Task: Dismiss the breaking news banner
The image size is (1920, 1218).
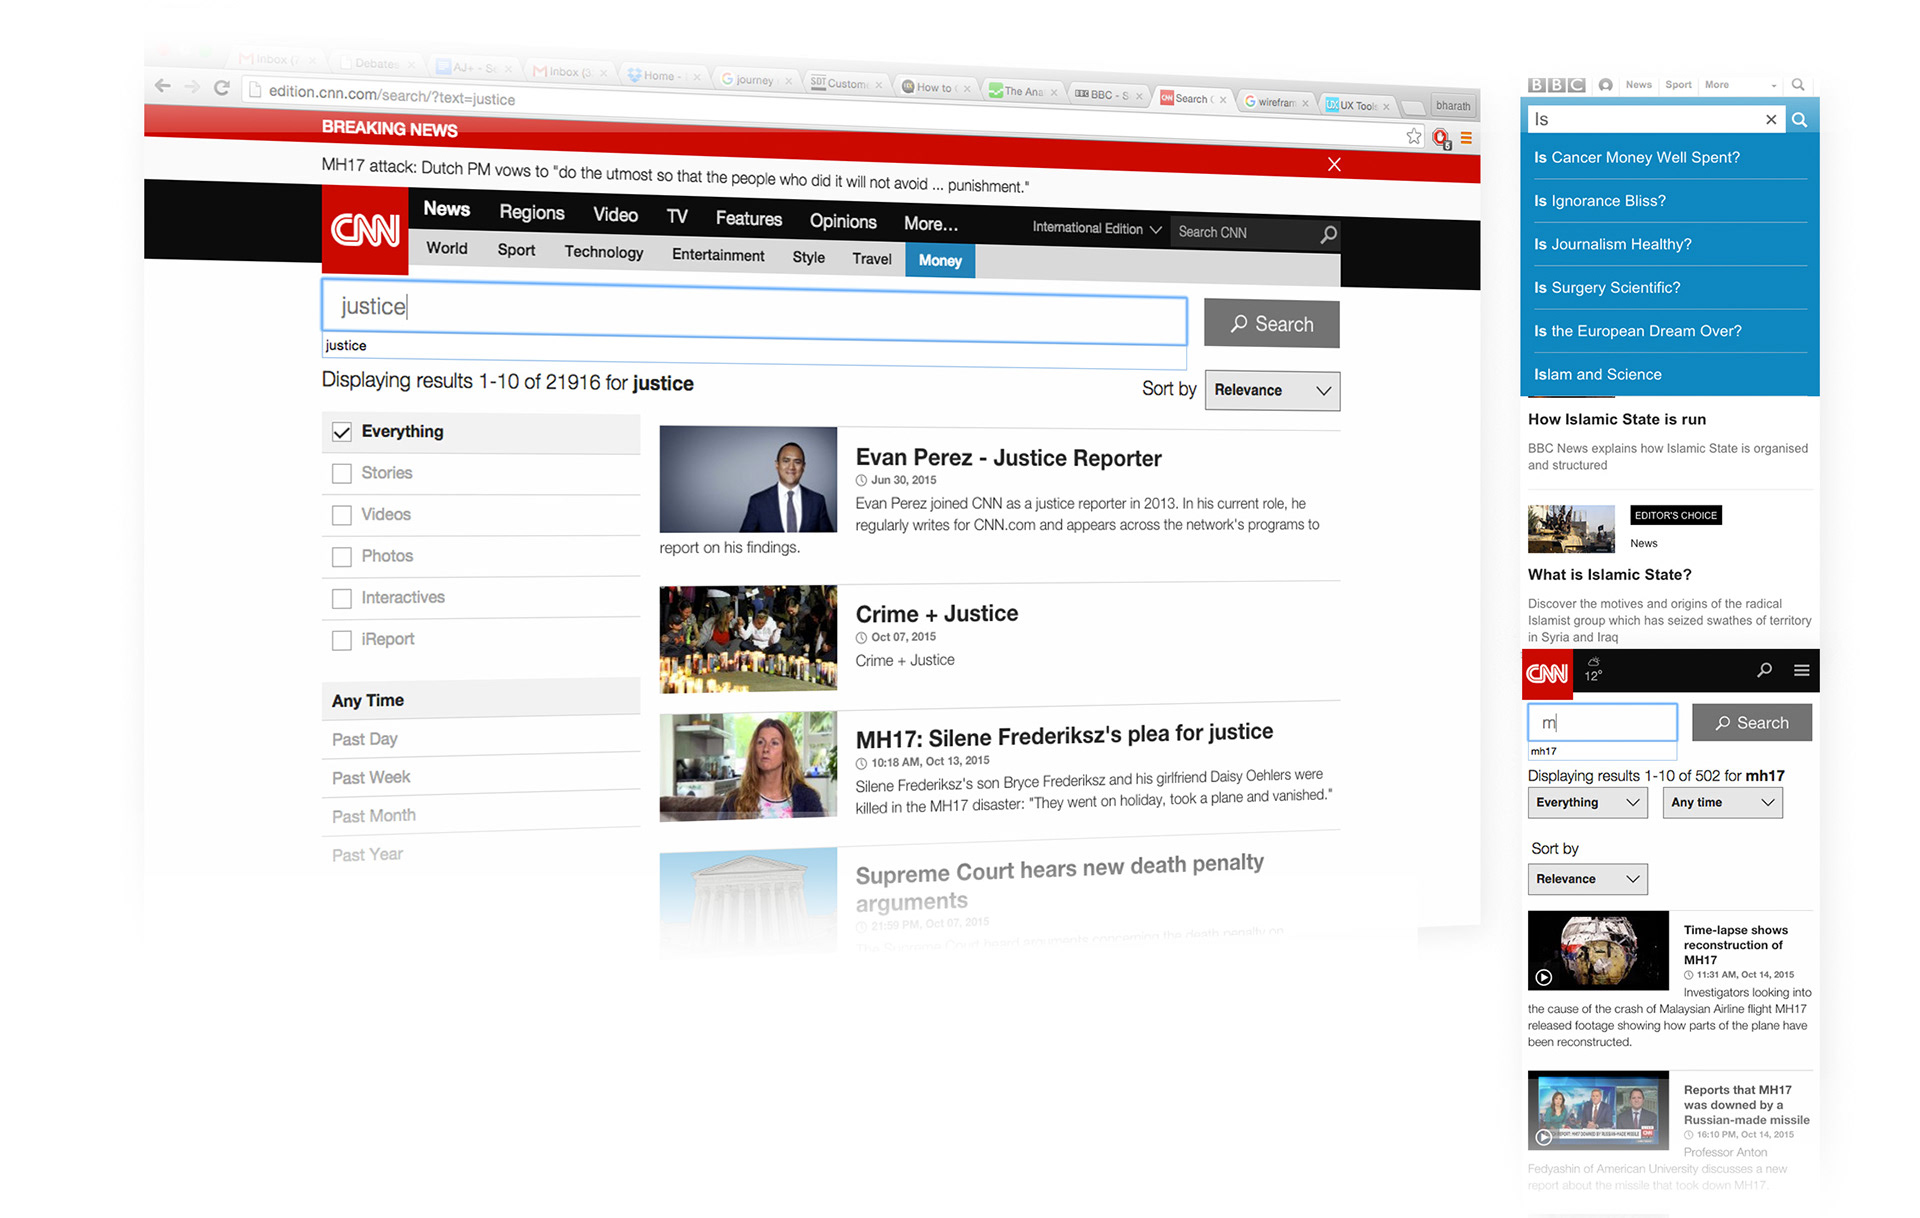Action: coord(1334,164)
